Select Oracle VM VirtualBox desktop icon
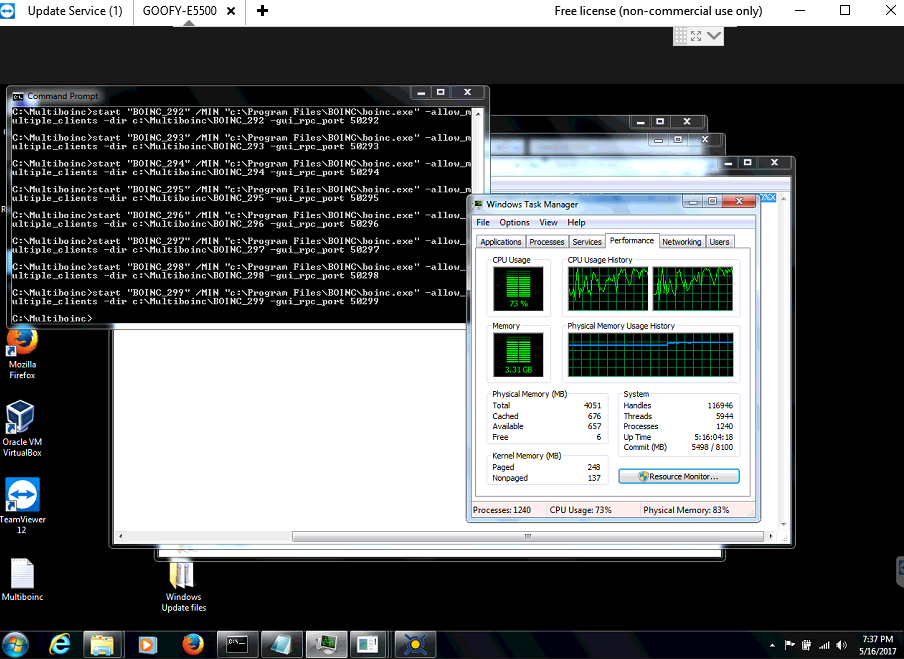Viewport: 904px width, 659px height. (x=22, y=429)
